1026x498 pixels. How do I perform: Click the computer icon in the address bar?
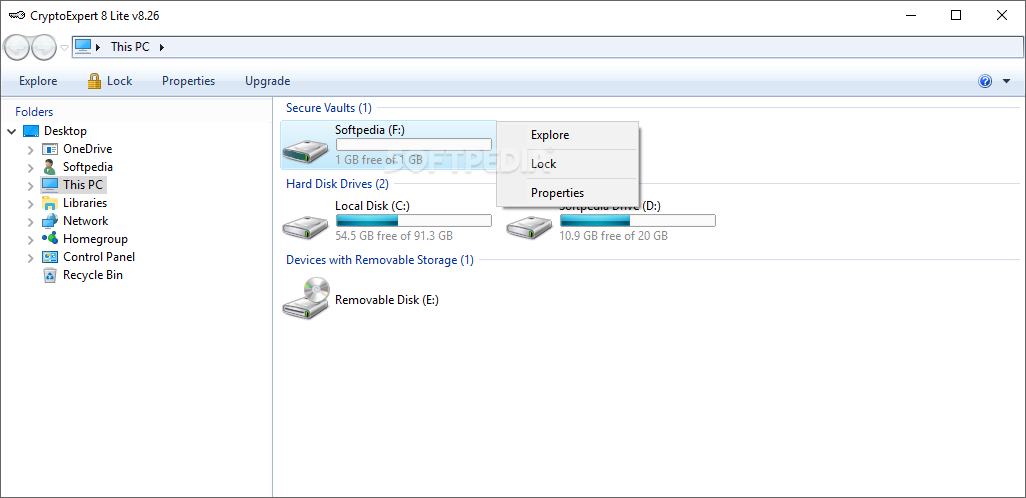(x=82, y=46)
